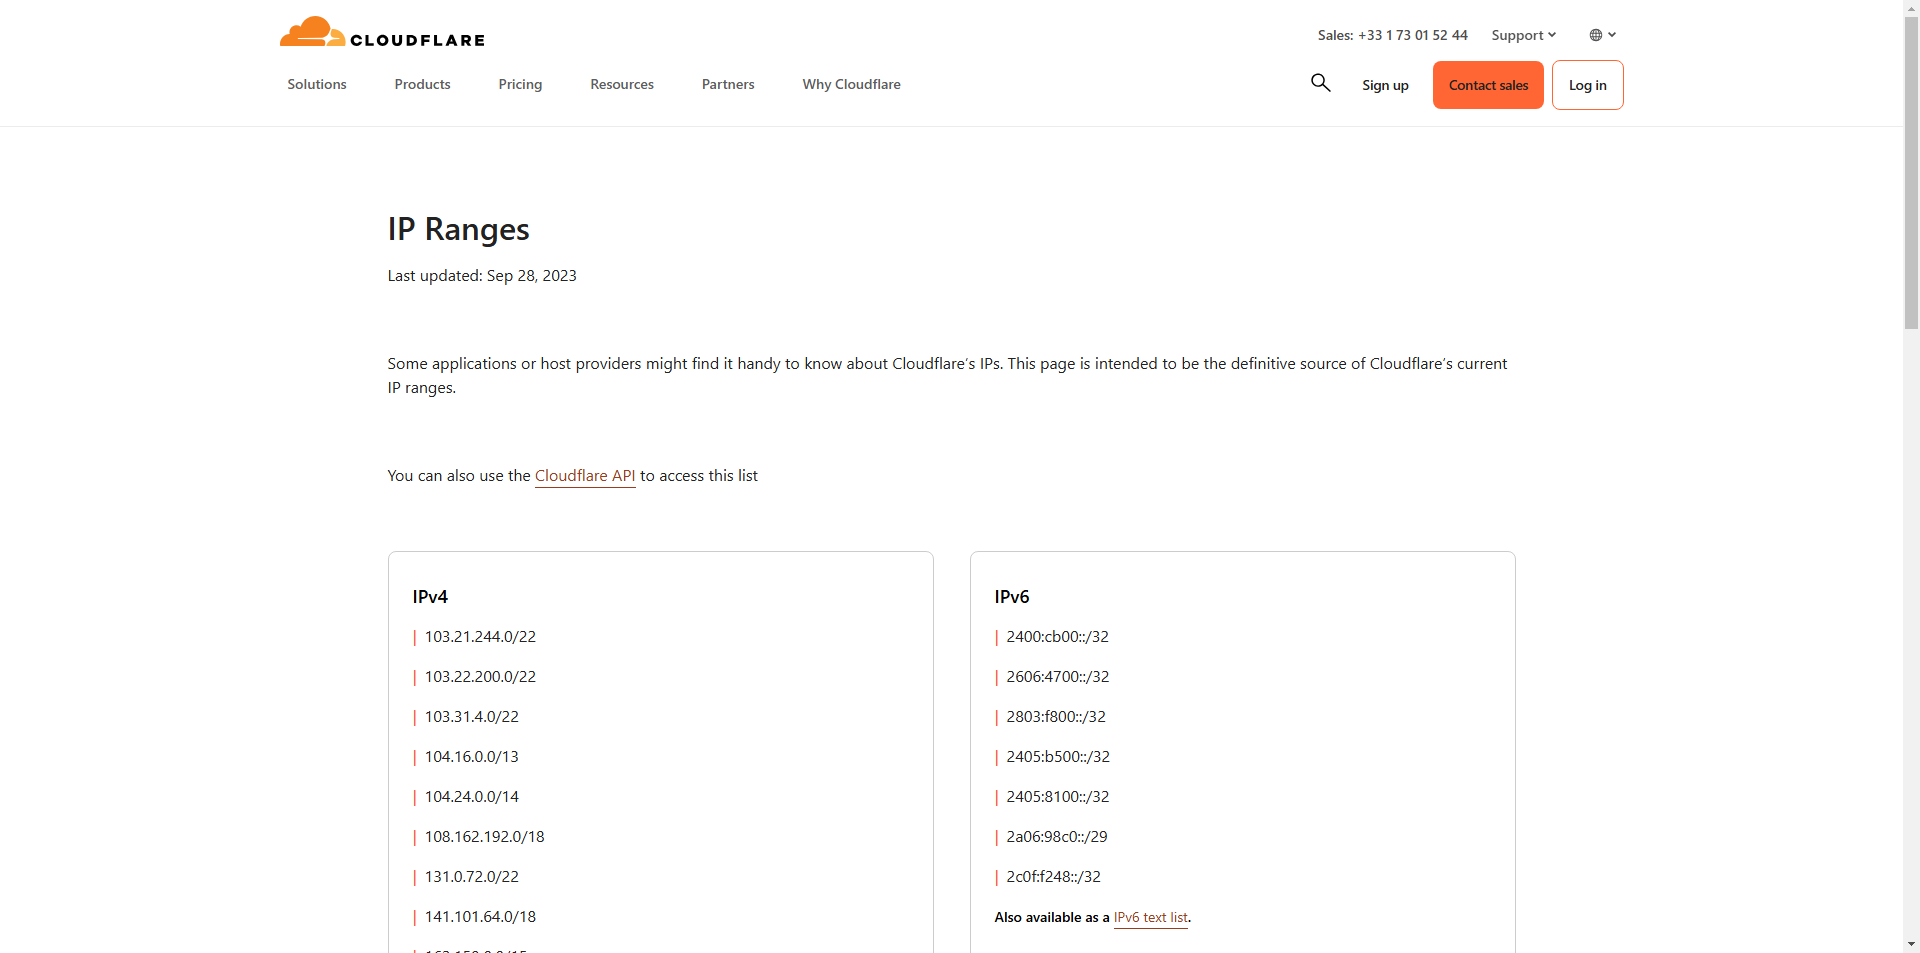Click the Cloudflare logo

pos(382,33)
